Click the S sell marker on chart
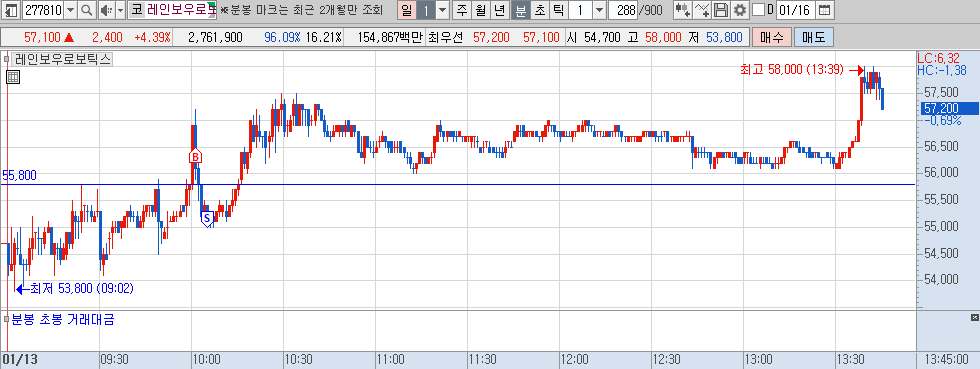 [x=207, y=218]
